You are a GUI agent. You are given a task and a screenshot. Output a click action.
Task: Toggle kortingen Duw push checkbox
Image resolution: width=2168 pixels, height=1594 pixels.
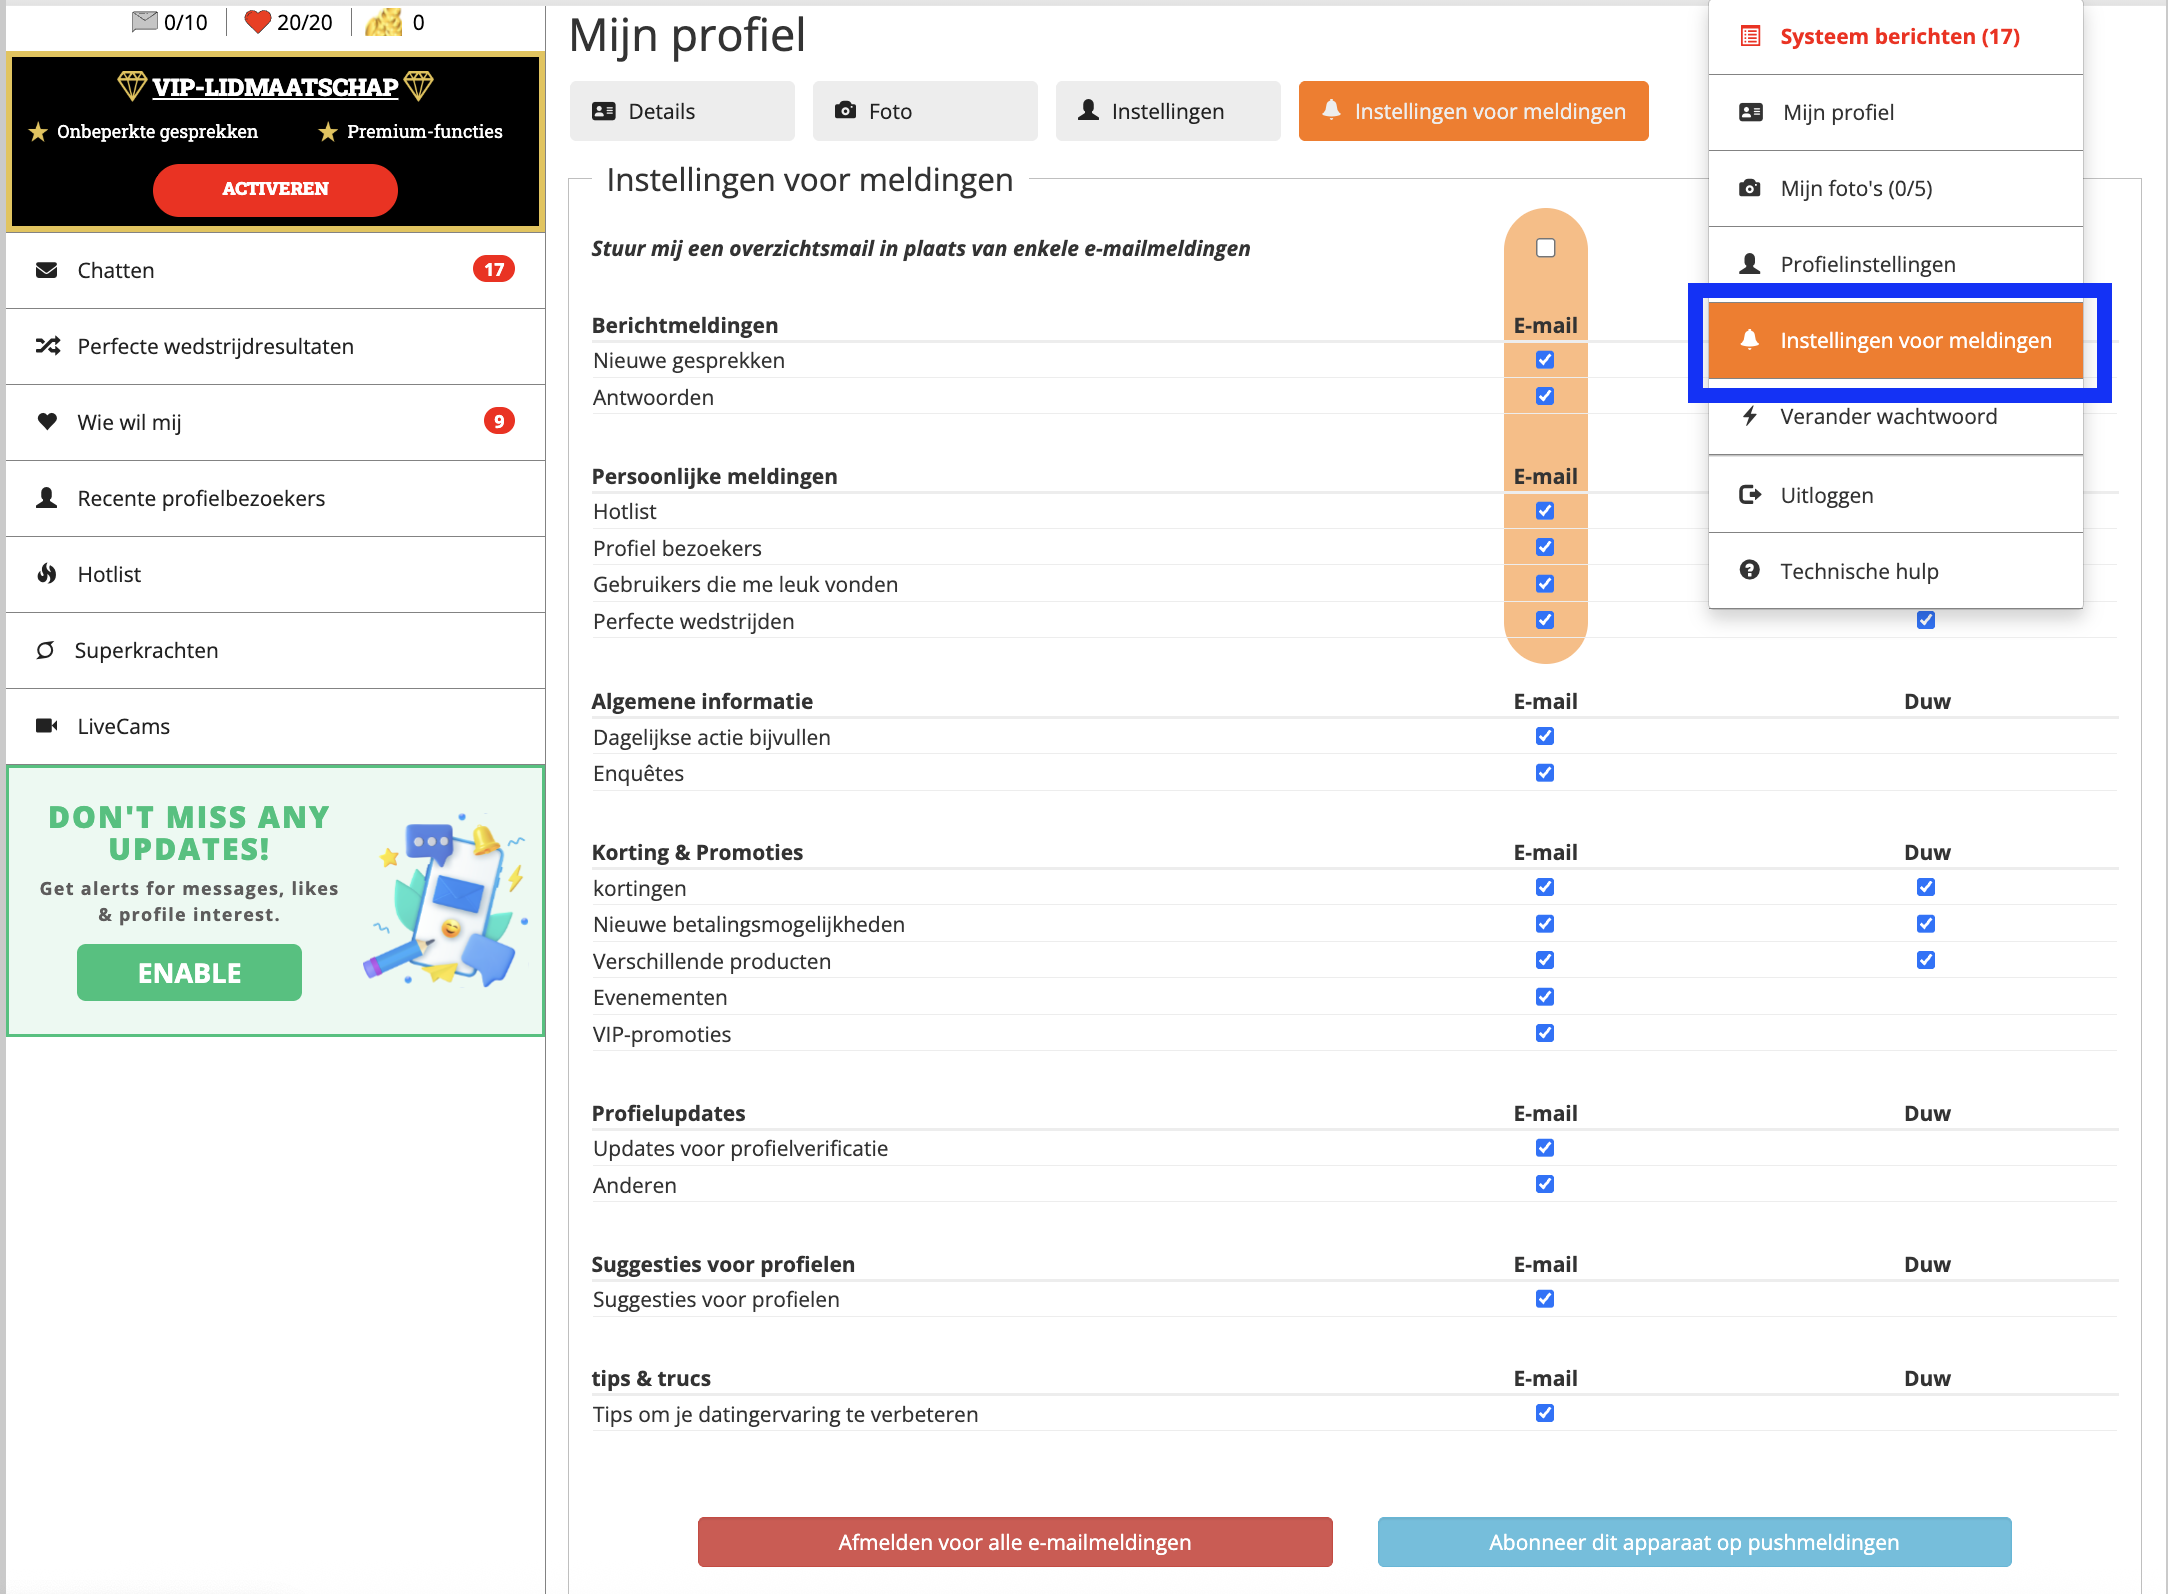coord(1926,887)
